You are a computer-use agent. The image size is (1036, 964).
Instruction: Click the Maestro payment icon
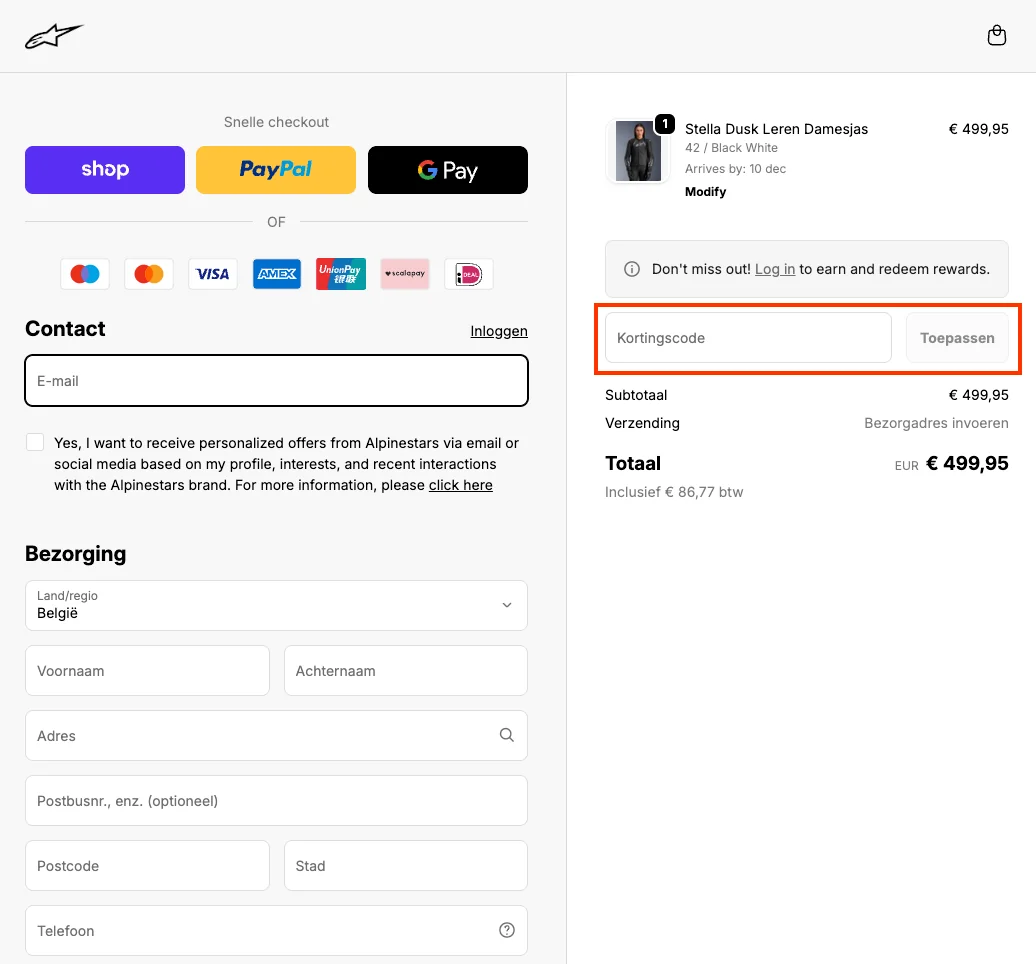point(85,274)
